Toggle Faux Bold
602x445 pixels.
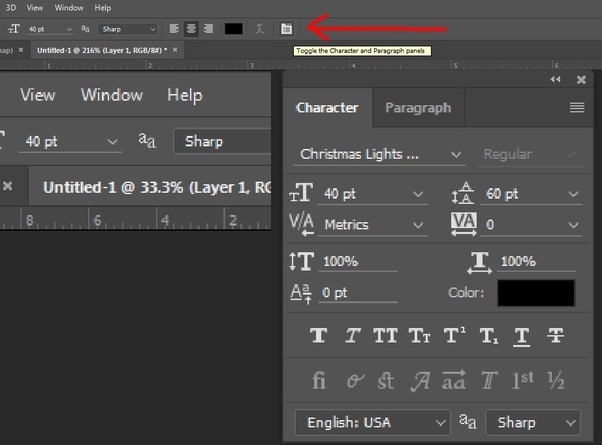[319, 336]
